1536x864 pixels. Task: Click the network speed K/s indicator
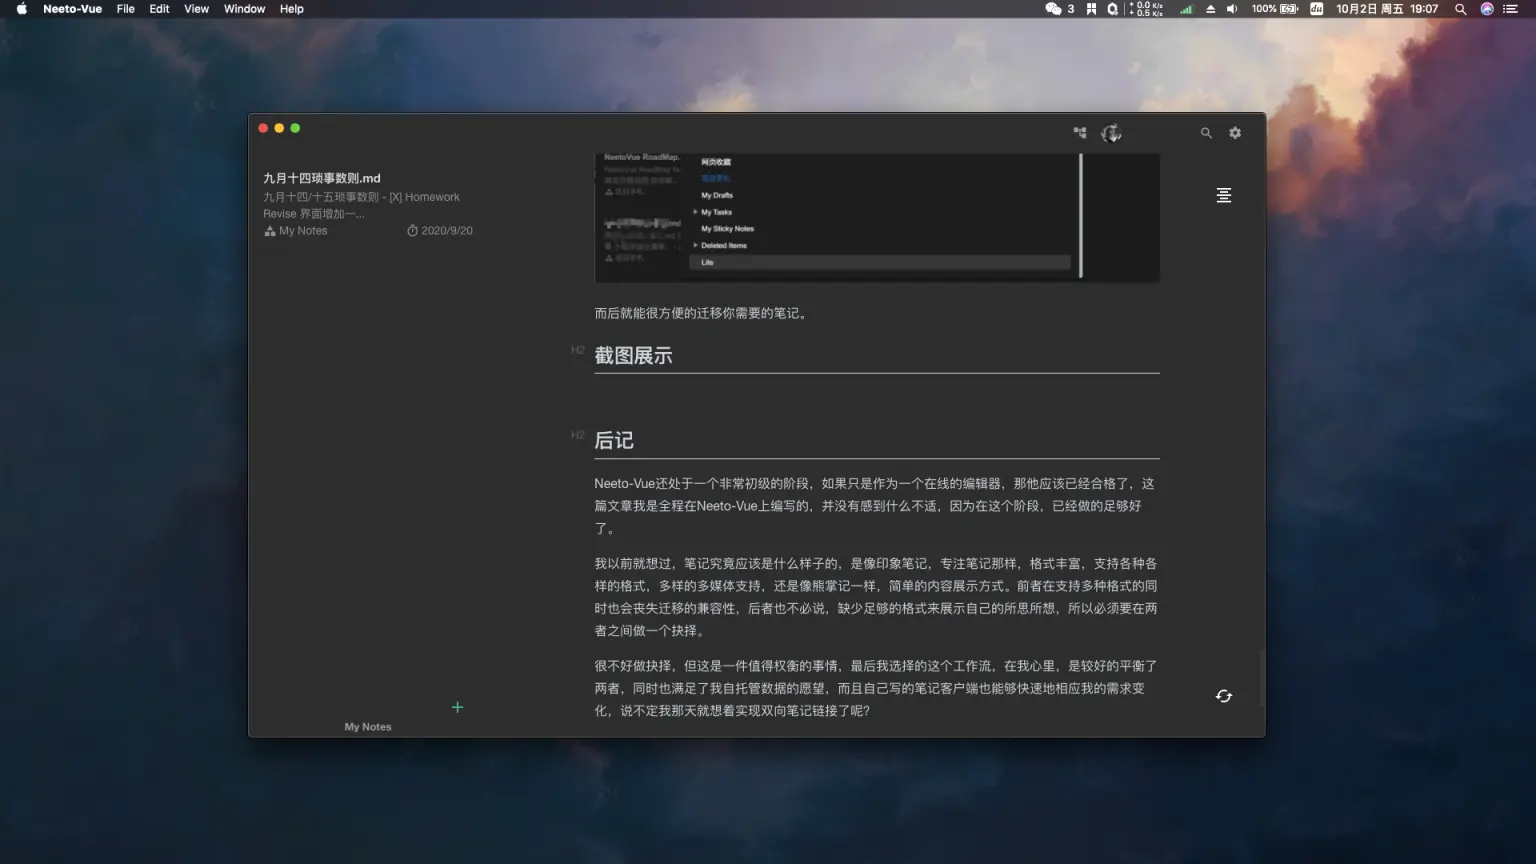1146,9
